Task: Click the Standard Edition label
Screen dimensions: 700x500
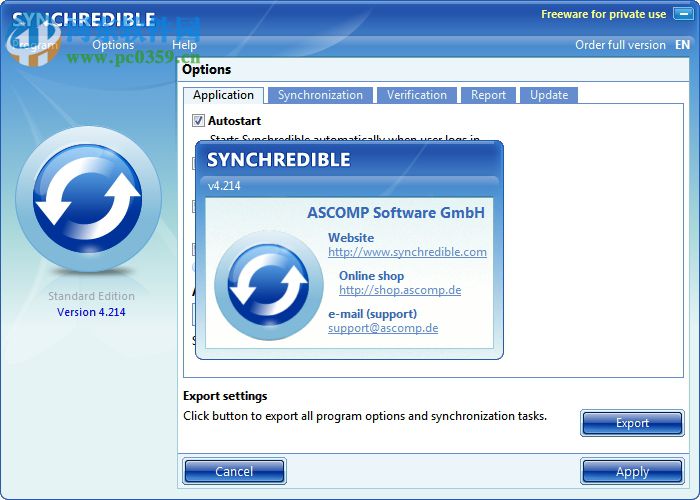Action: (x=91, y=296)
